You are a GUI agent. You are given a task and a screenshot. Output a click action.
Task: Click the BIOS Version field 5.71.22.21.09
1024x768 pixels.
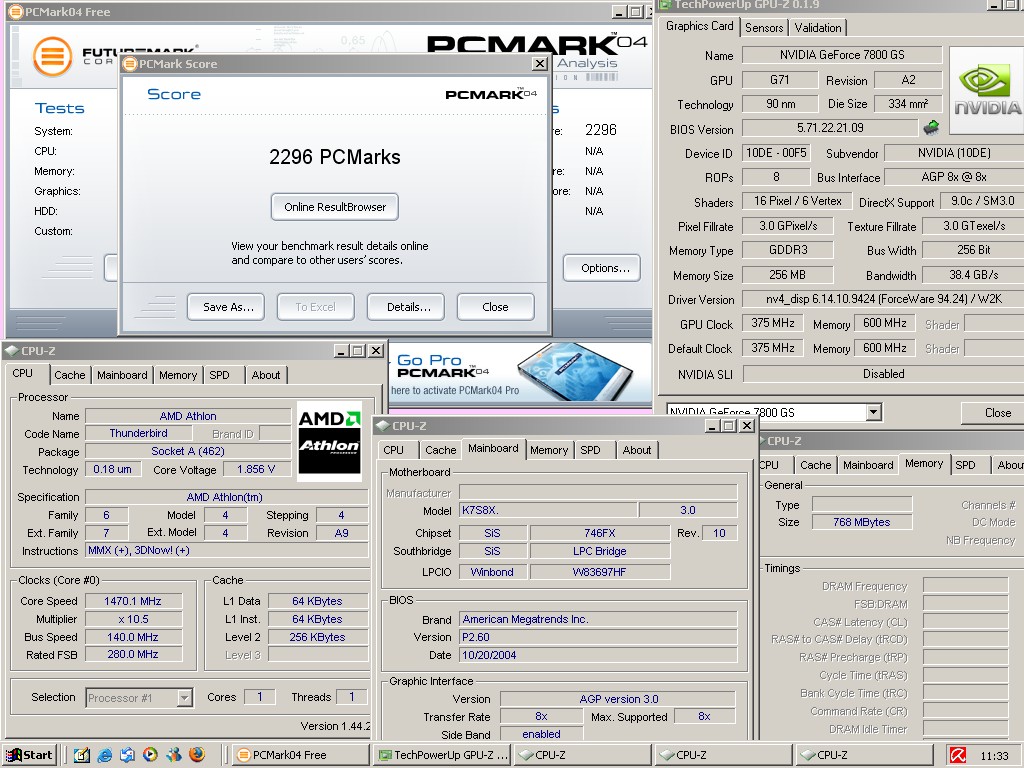tap(830, 128)
